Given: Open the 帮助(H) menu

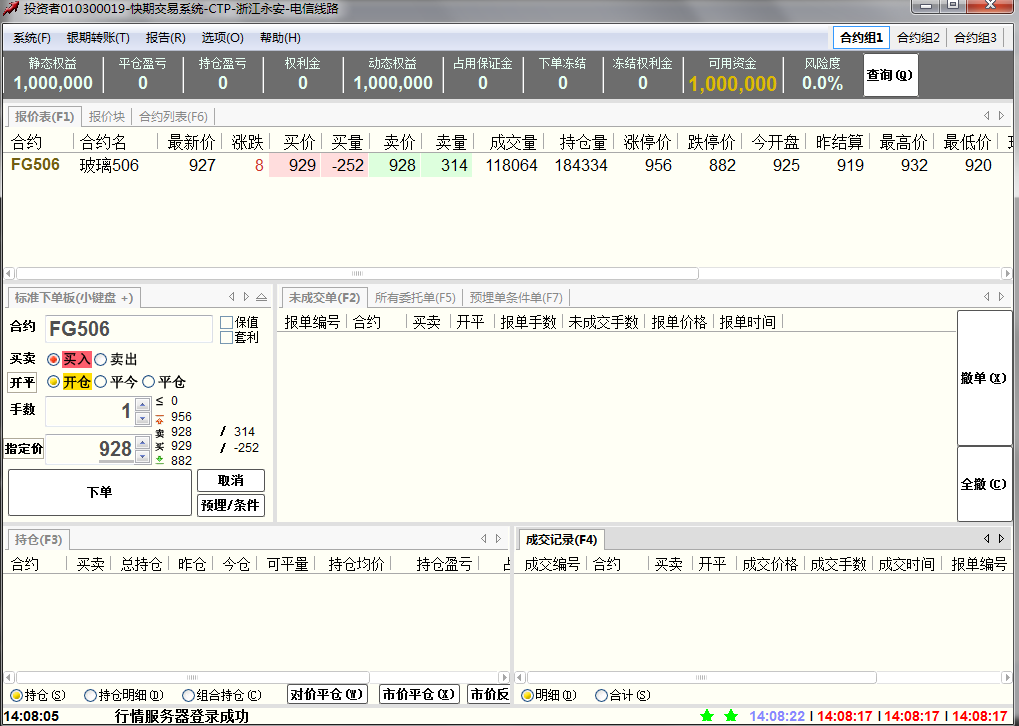Looking at the screenshot, I should coord(280,38).
